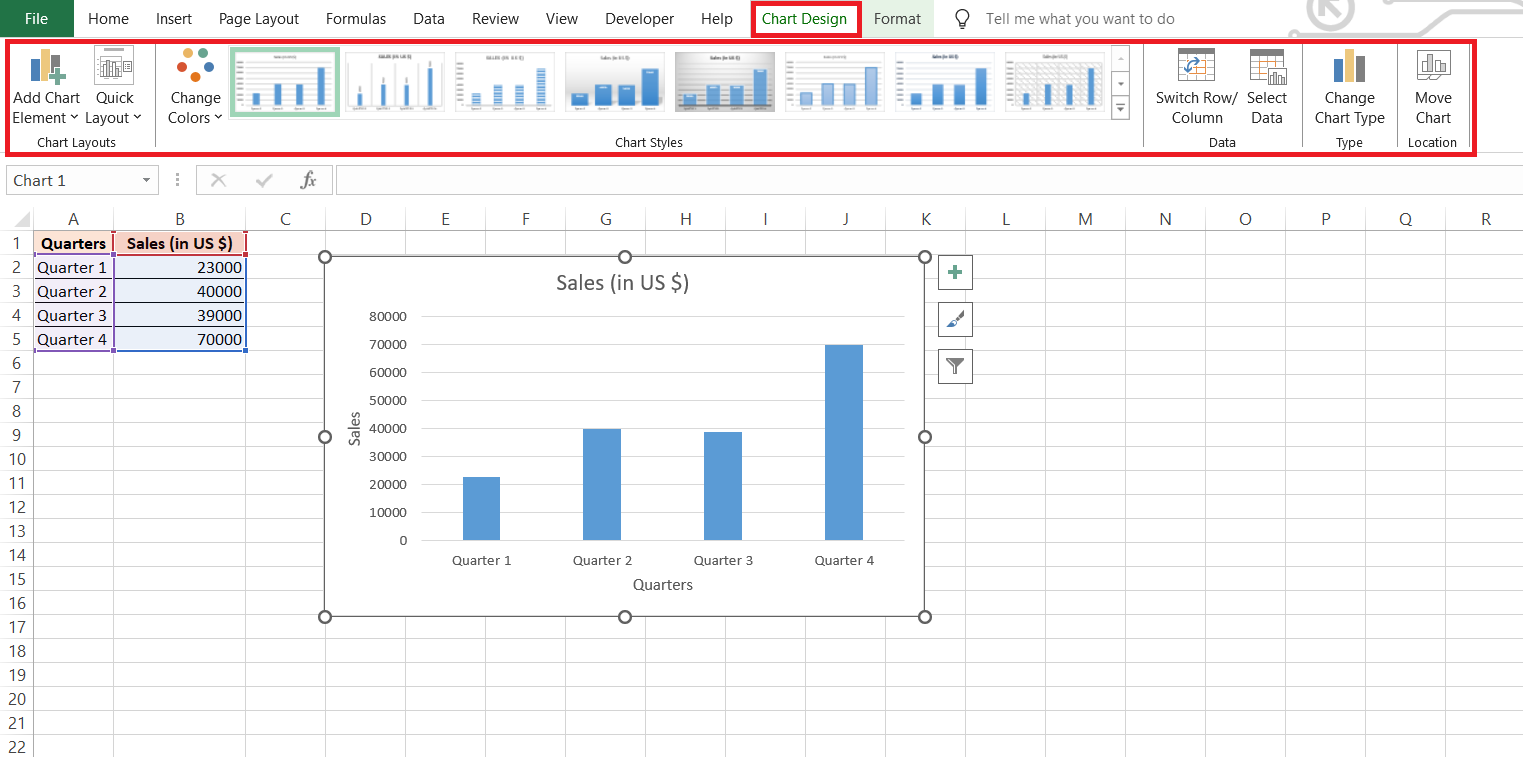Open the Add Chart Element menu
1523x757 pixels.
click(46, 87)
